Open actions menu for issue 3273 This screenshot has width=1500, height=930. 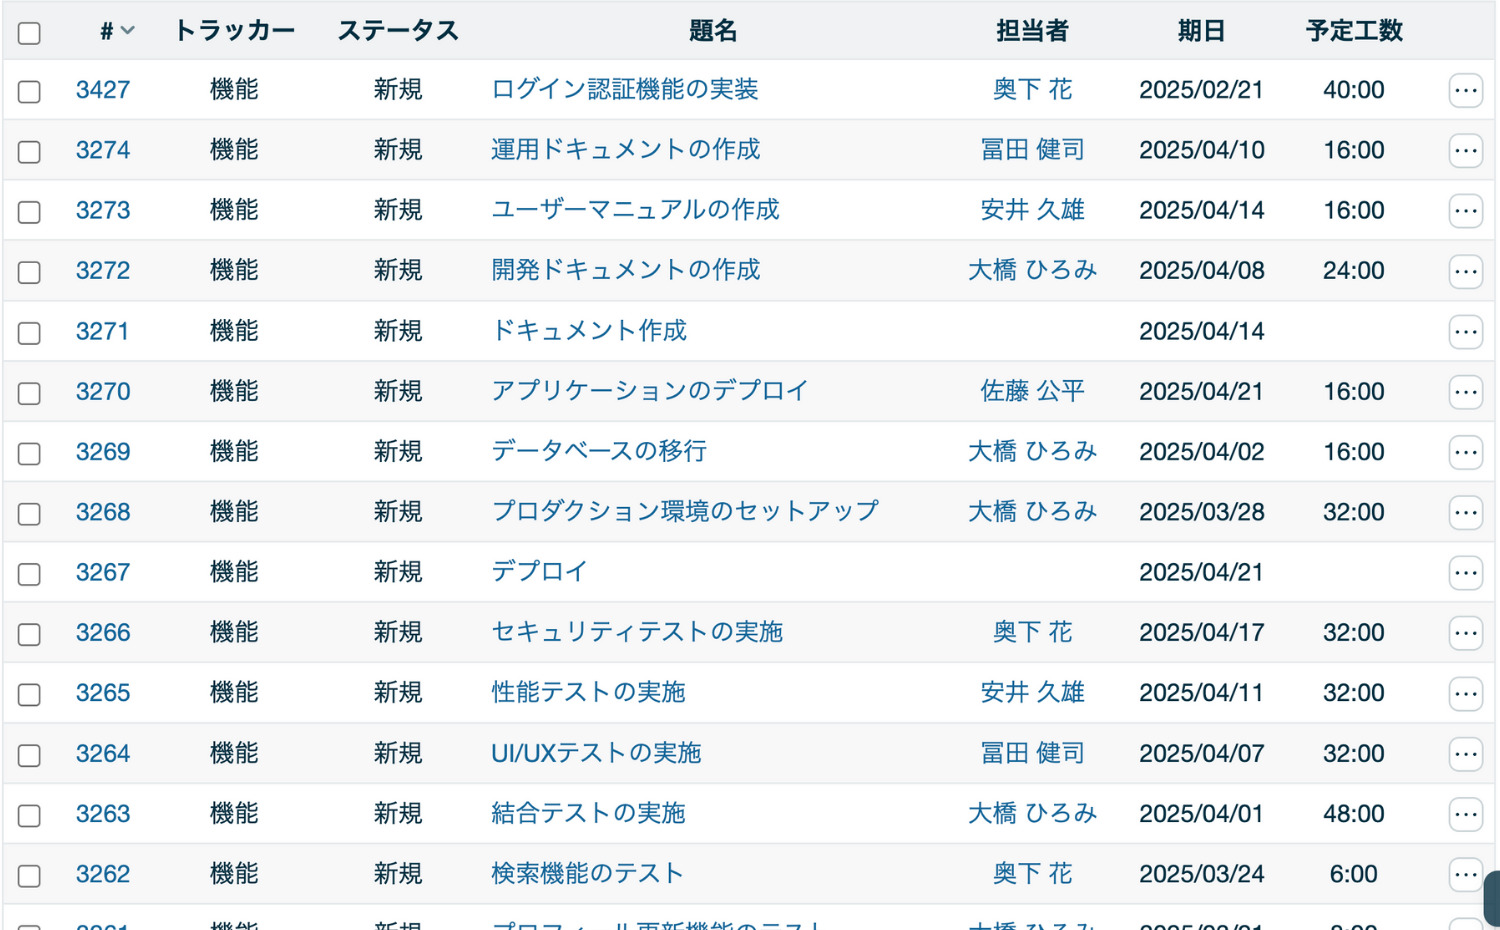tap(1465, 211)
